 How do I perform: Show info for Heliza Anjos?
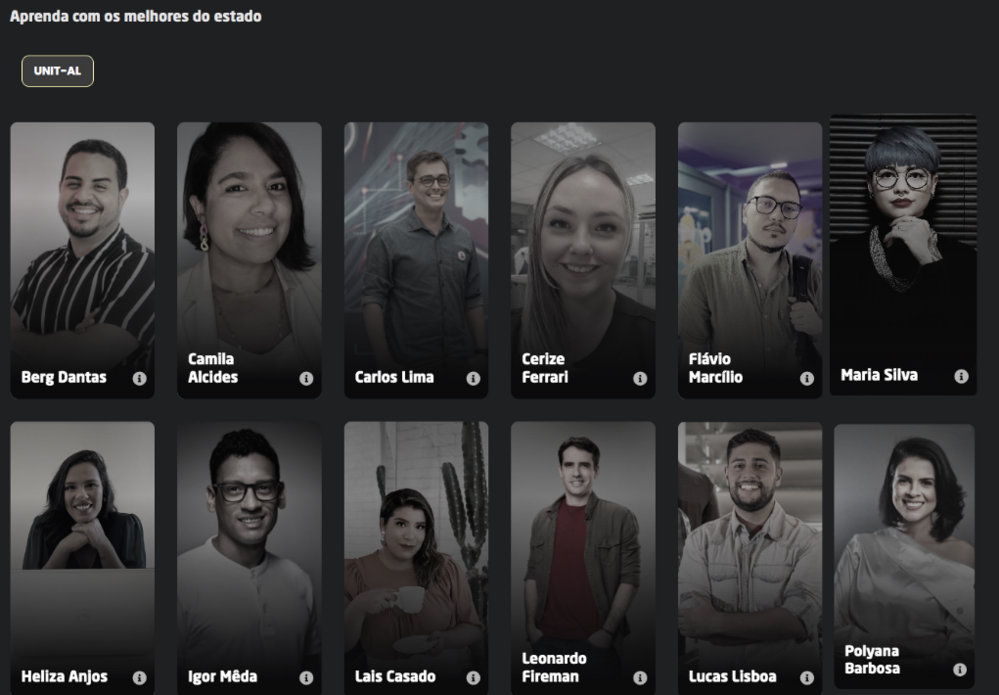click(x=140, y=678)
